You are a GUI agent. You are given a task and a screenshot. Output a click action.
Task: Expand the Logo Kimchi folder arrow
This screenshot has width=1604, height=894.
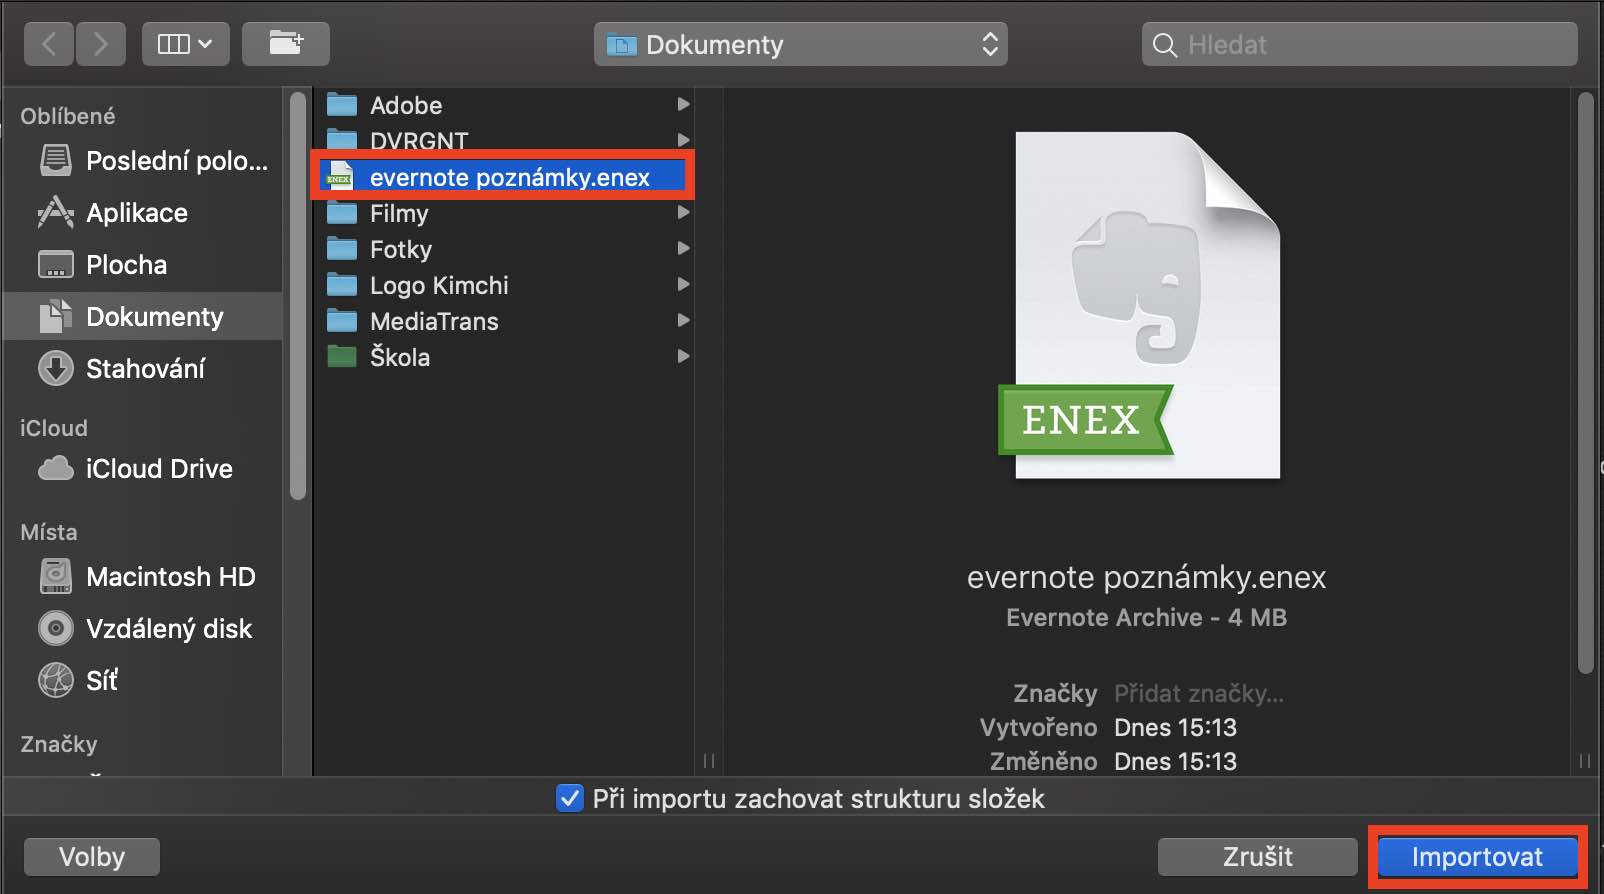[683, 284]
